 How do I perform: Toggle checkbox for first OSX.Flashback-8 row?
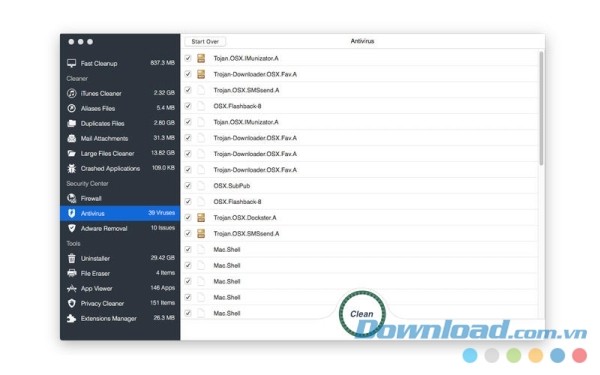point(188,106)
